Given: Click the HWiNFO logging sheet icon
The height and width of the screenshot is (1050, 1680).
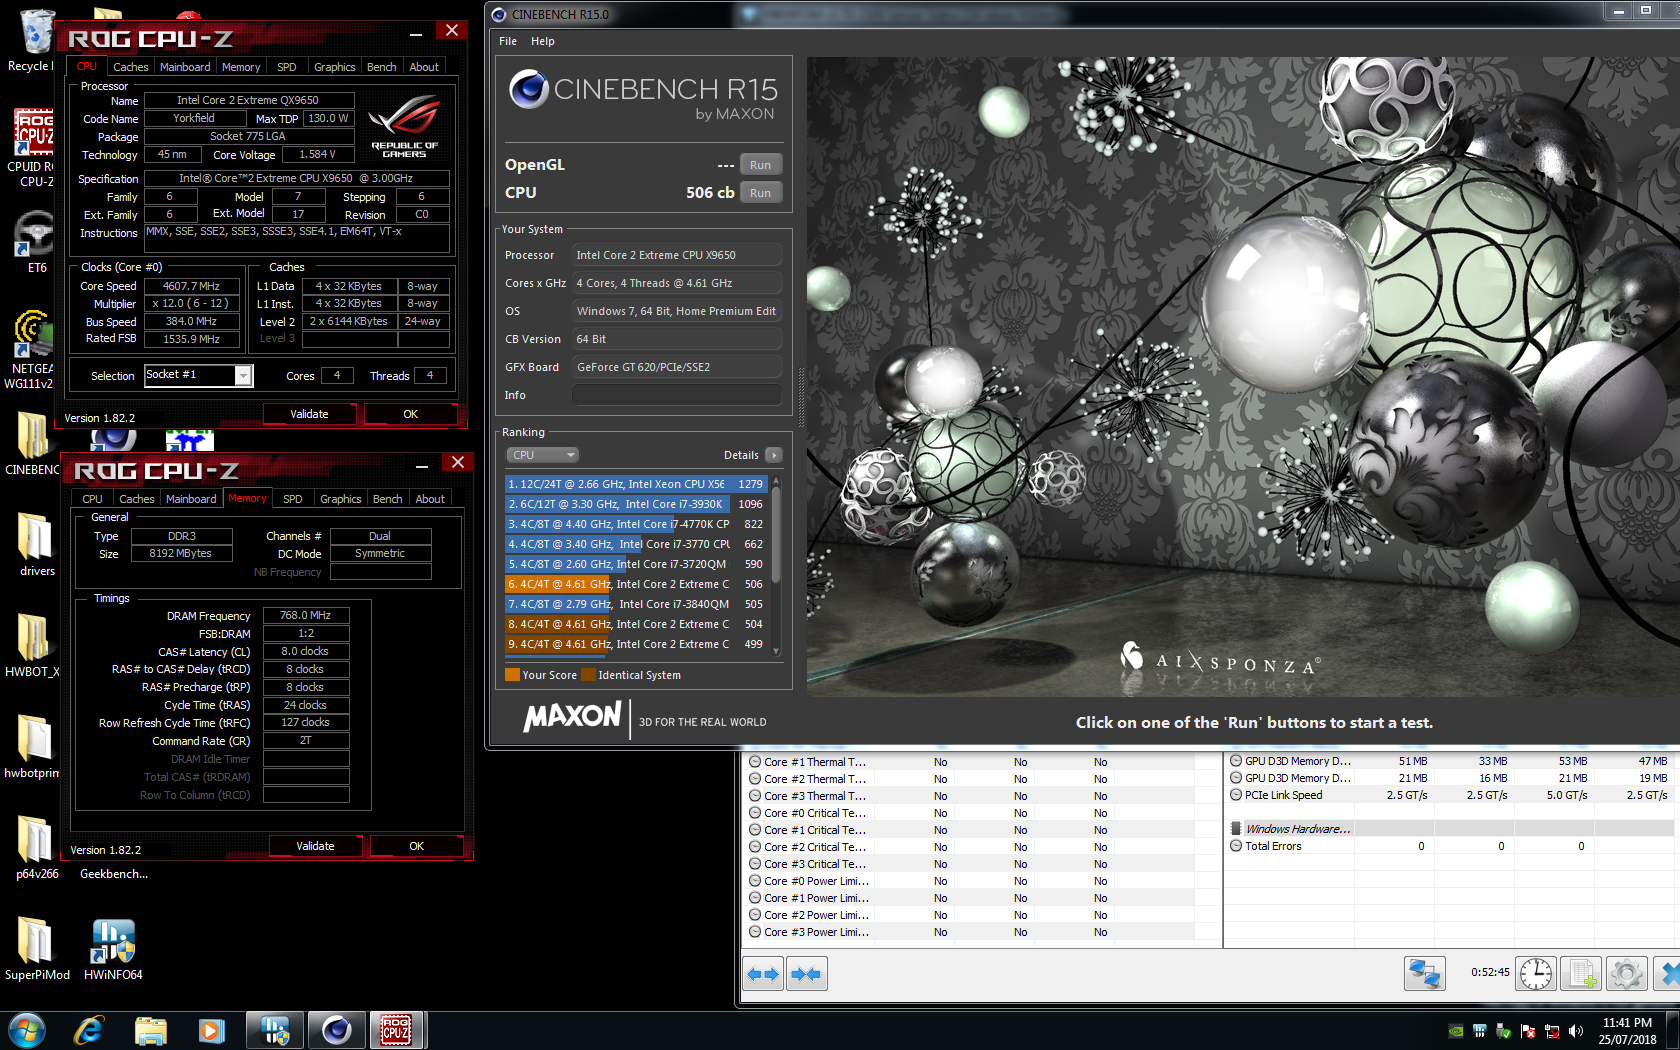Looking at the screenshot, I should [x=1581, y=973].
